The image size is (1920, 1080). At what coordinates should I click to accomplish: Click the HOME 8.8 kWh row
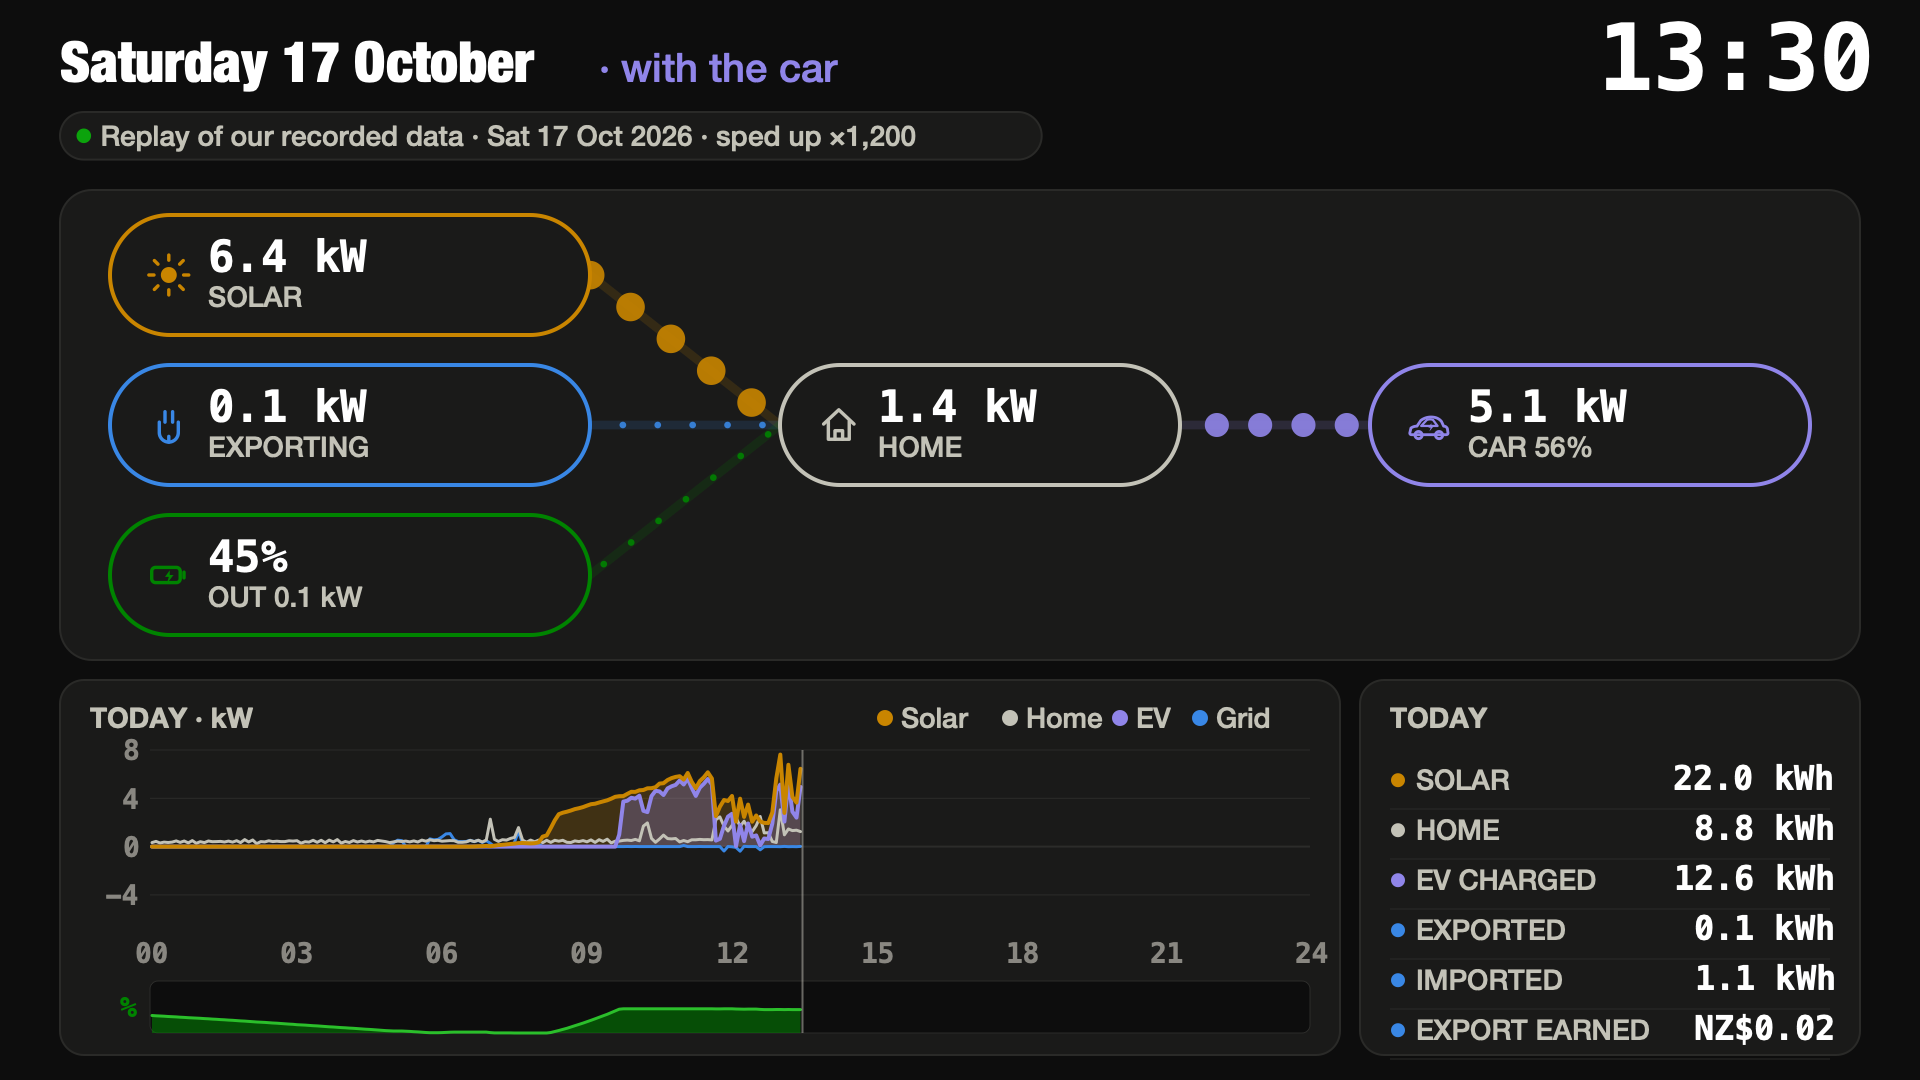tap(1611, 830)
